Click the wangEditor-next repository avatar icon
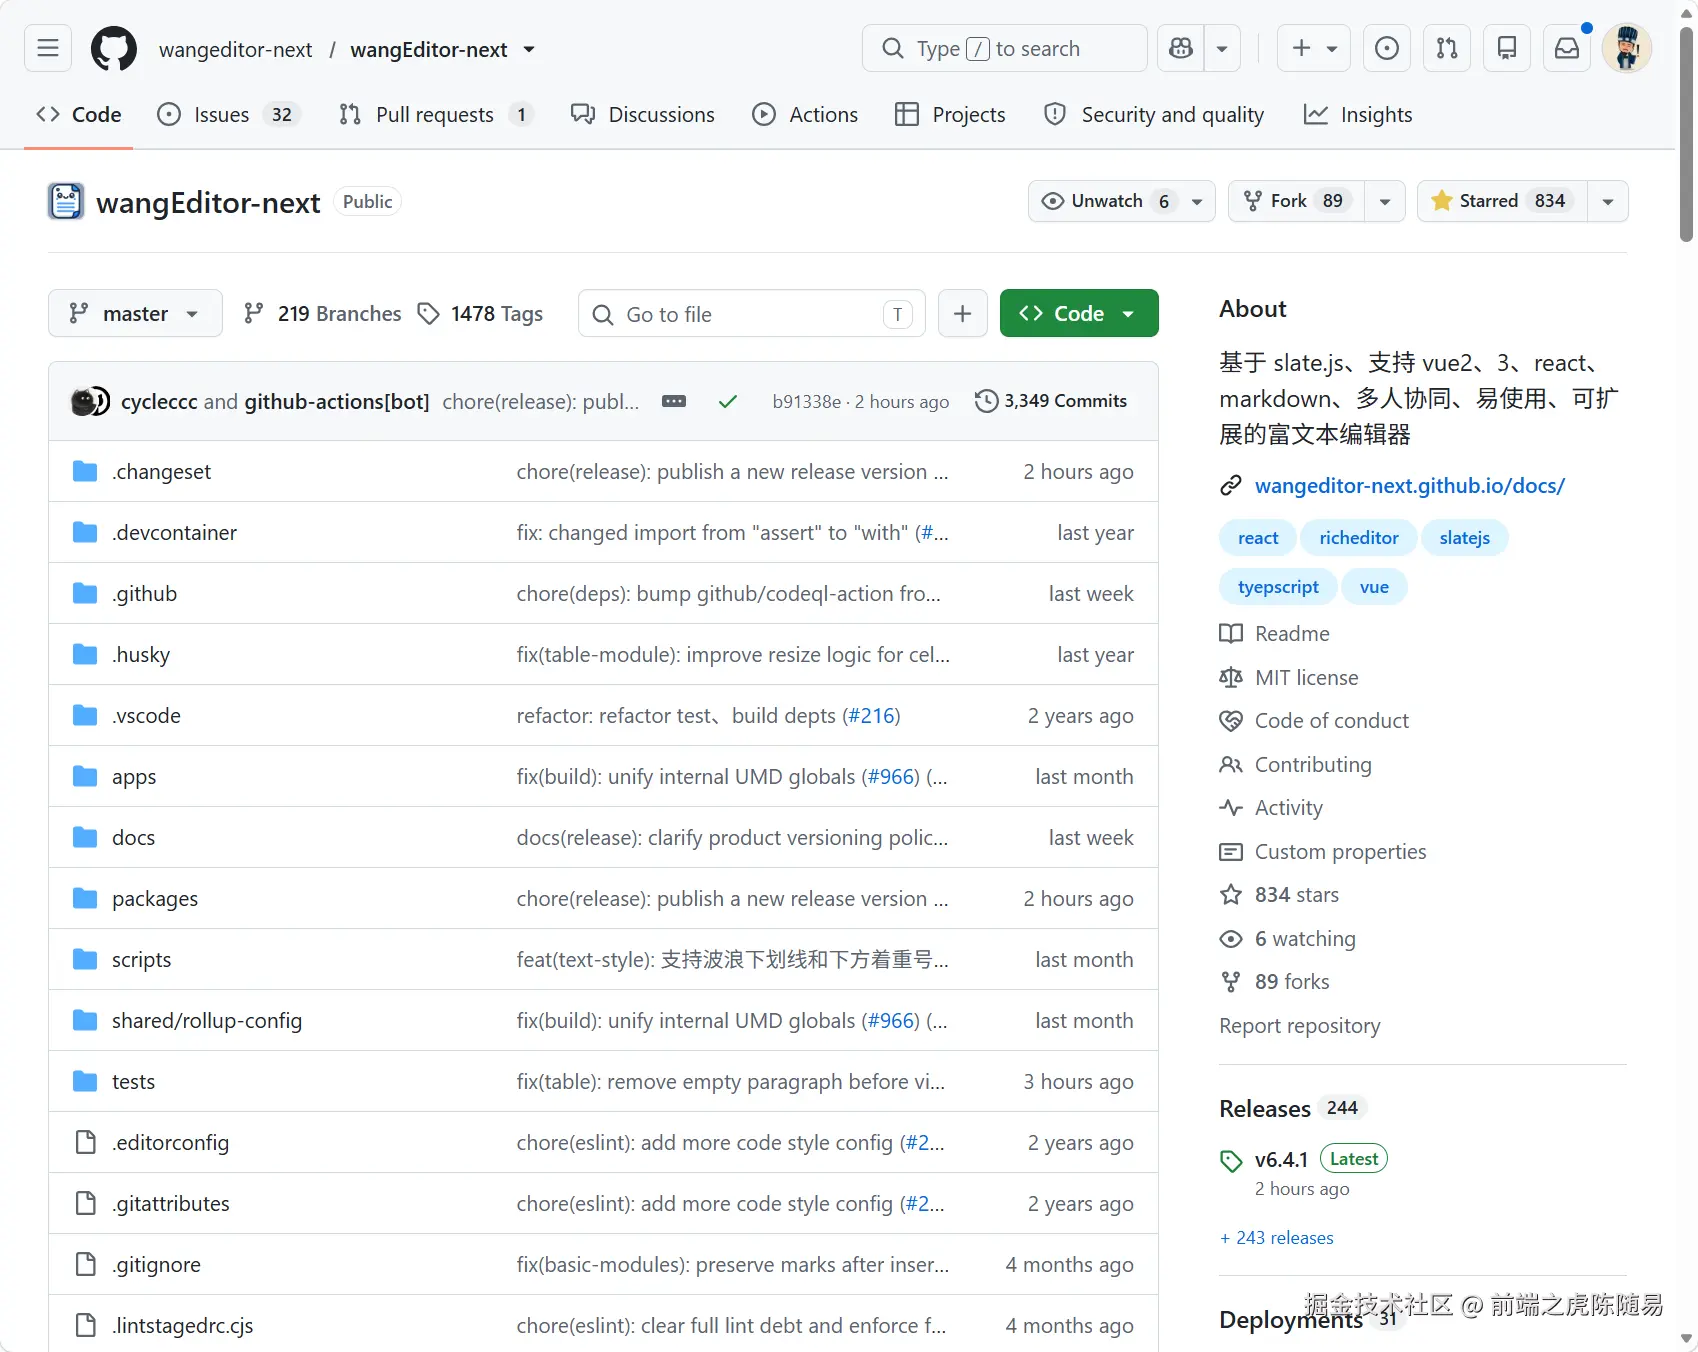 click(x=66, y=202)
